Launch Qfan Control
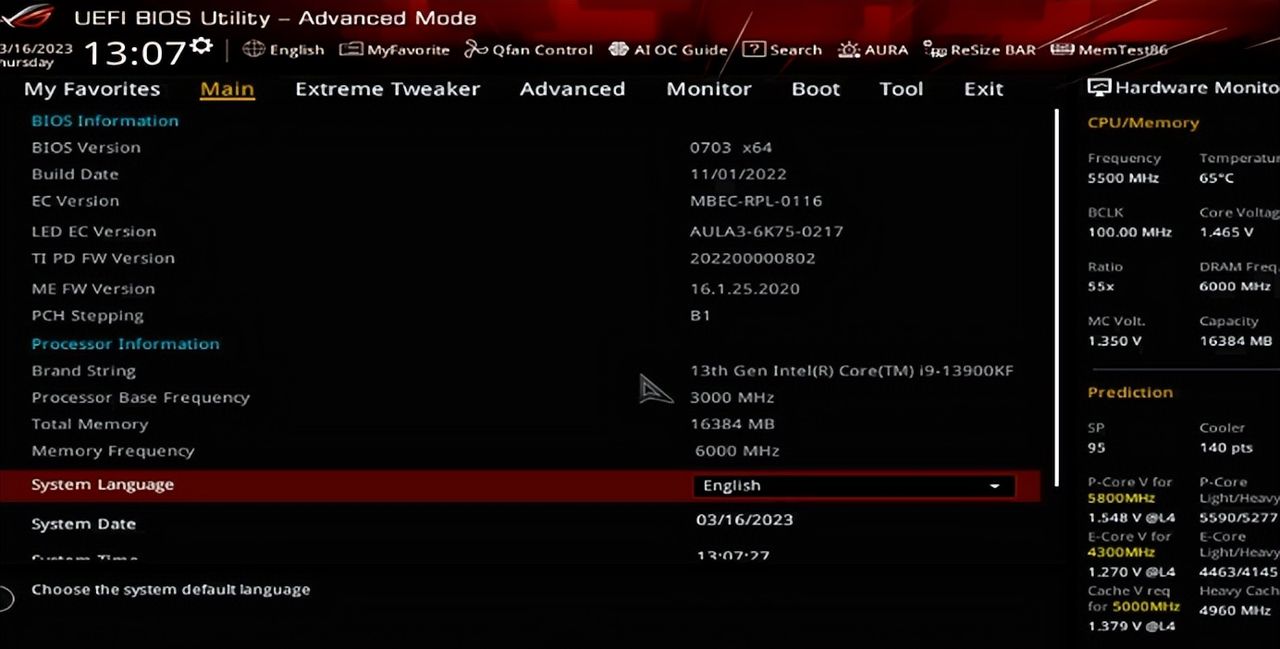The width and height of the screenshot is (1280, 649). pos(529,50)
